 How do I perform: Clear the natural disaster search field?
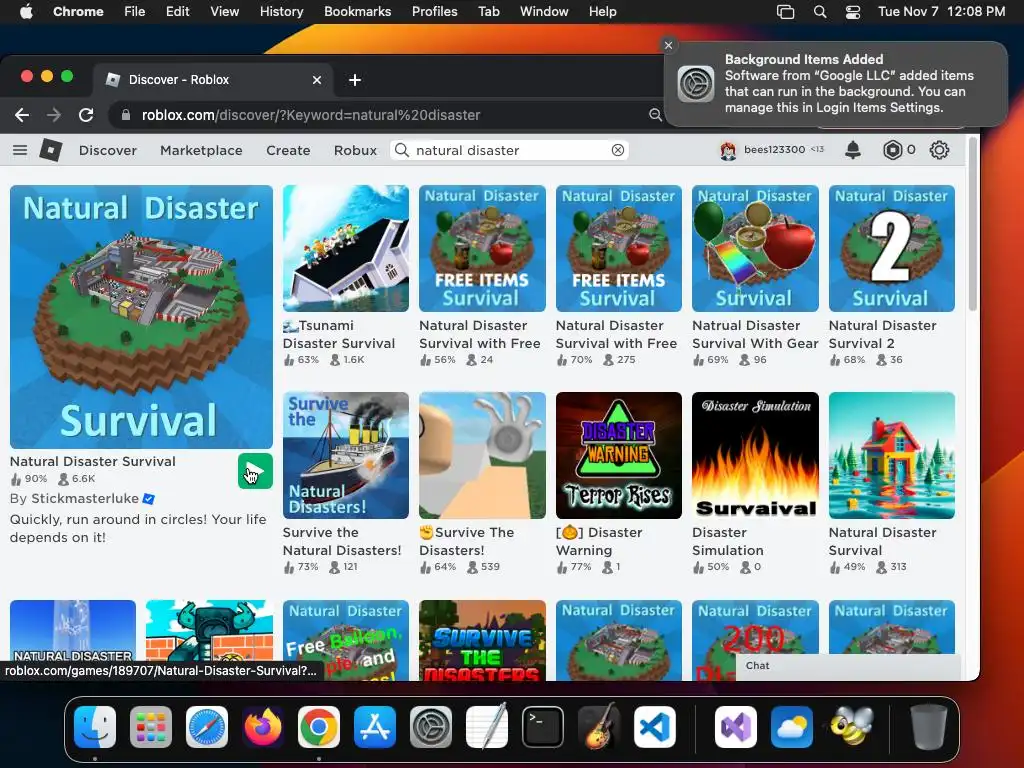[x=617, y=150]
